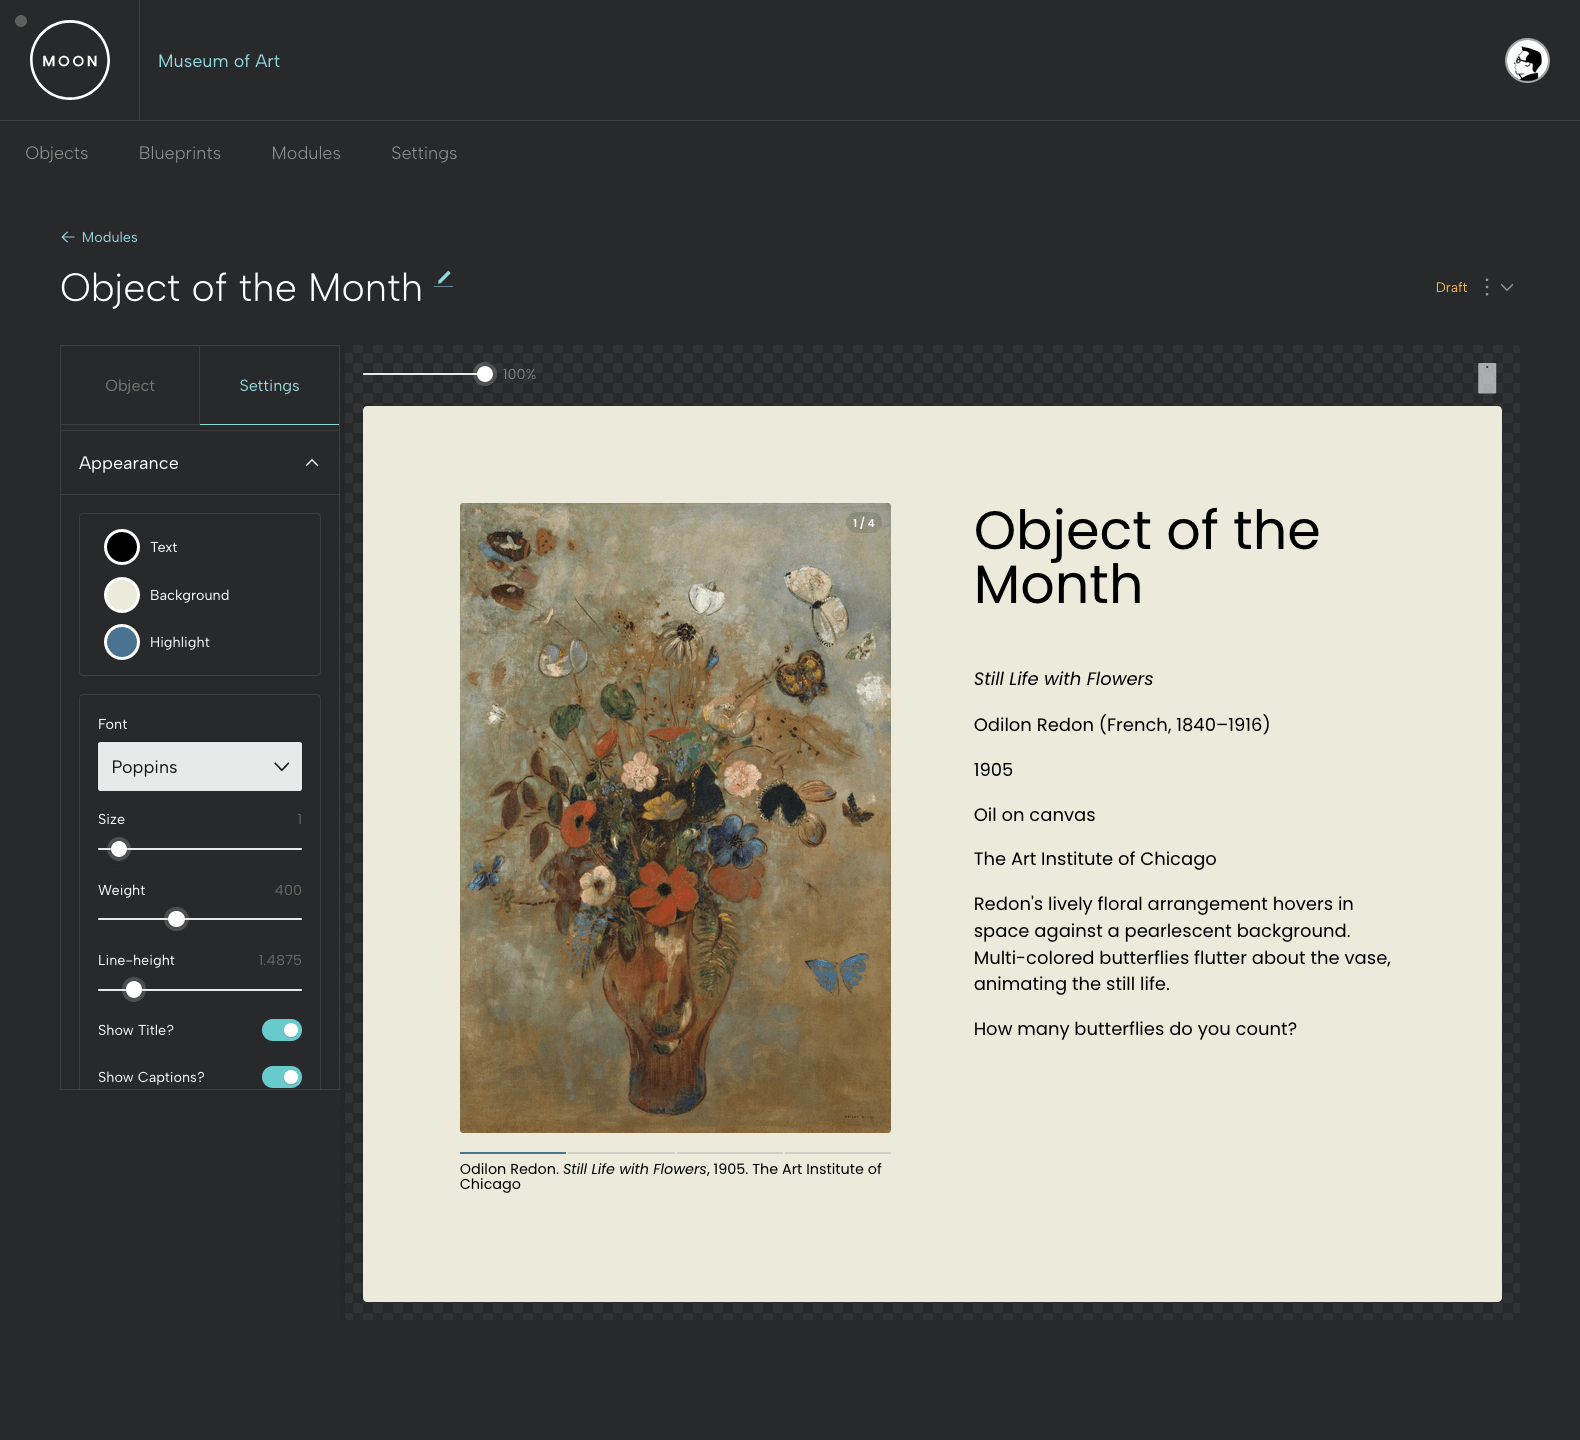
Task: Click the Object of the Month preview heading
Action: [x=1146, y=557]
